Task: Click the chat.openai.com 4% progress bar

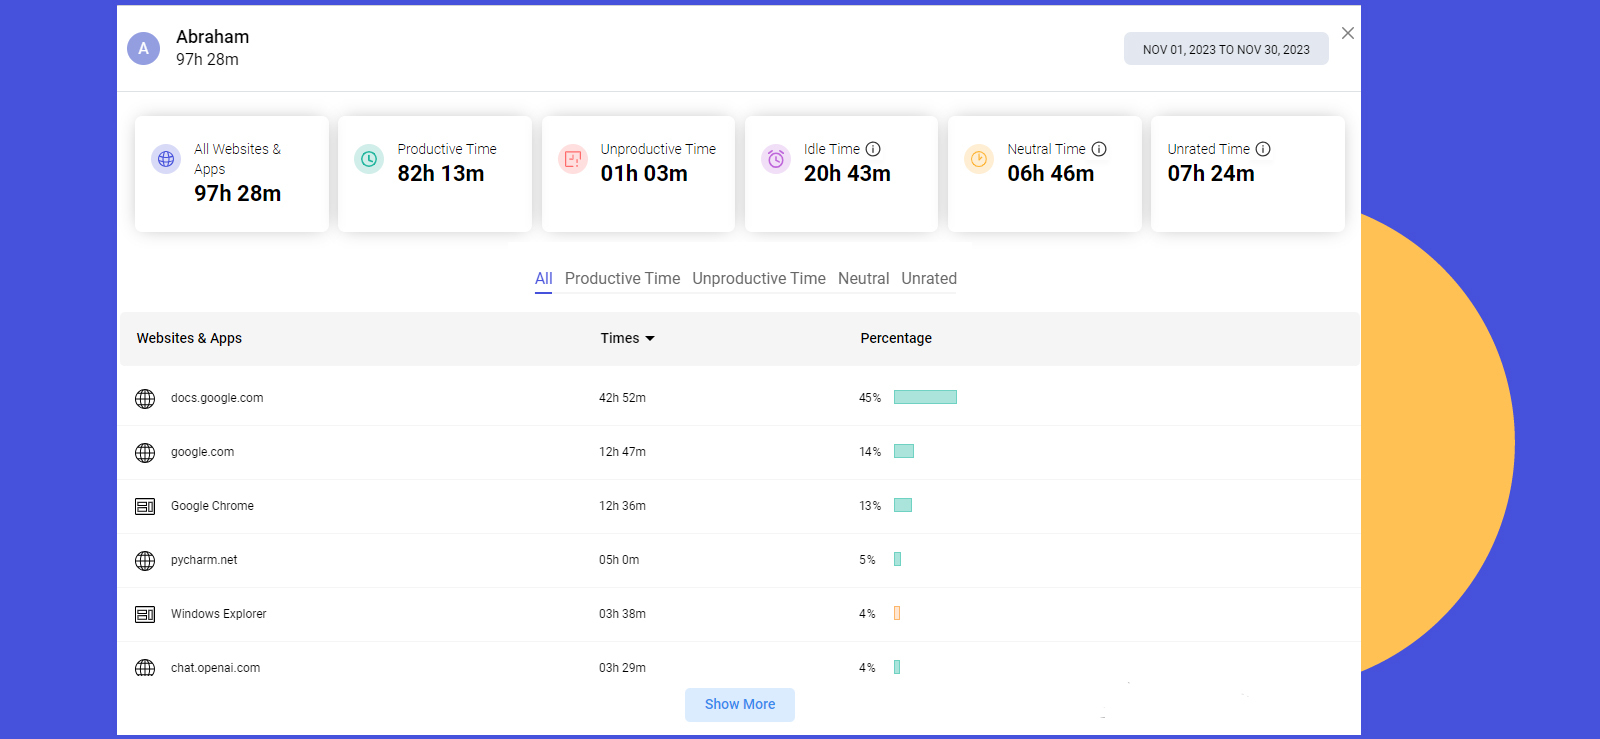Action: point(897,667)
